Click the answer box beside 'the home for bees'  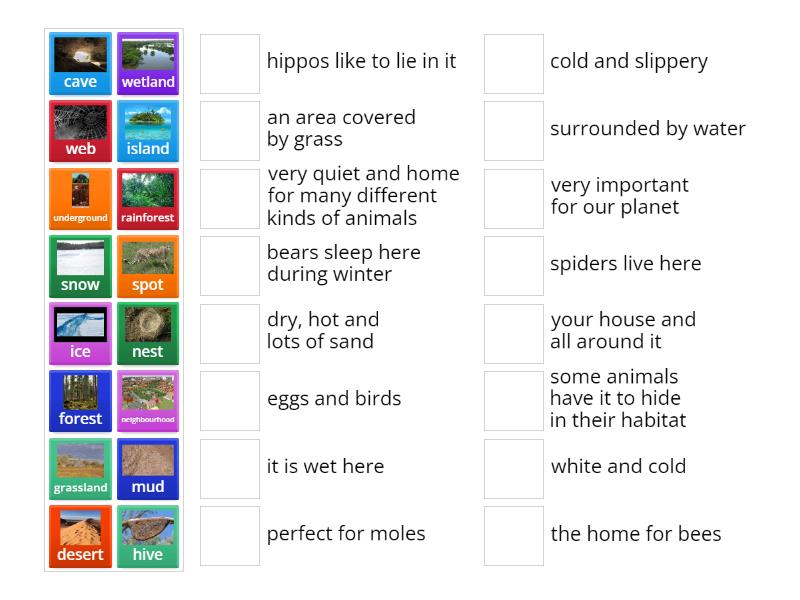point(513,535)
